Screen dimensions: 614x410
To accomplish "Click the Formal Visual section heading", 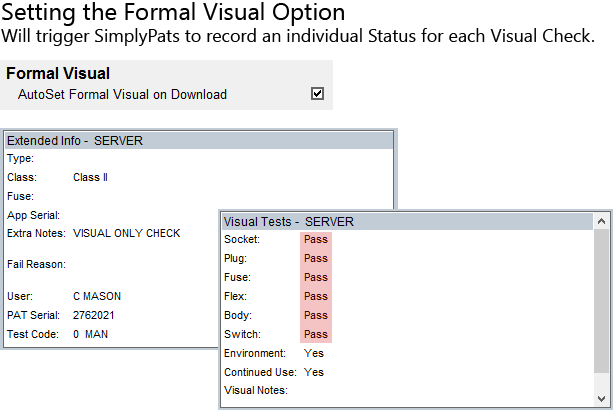I will pos(58,74).
